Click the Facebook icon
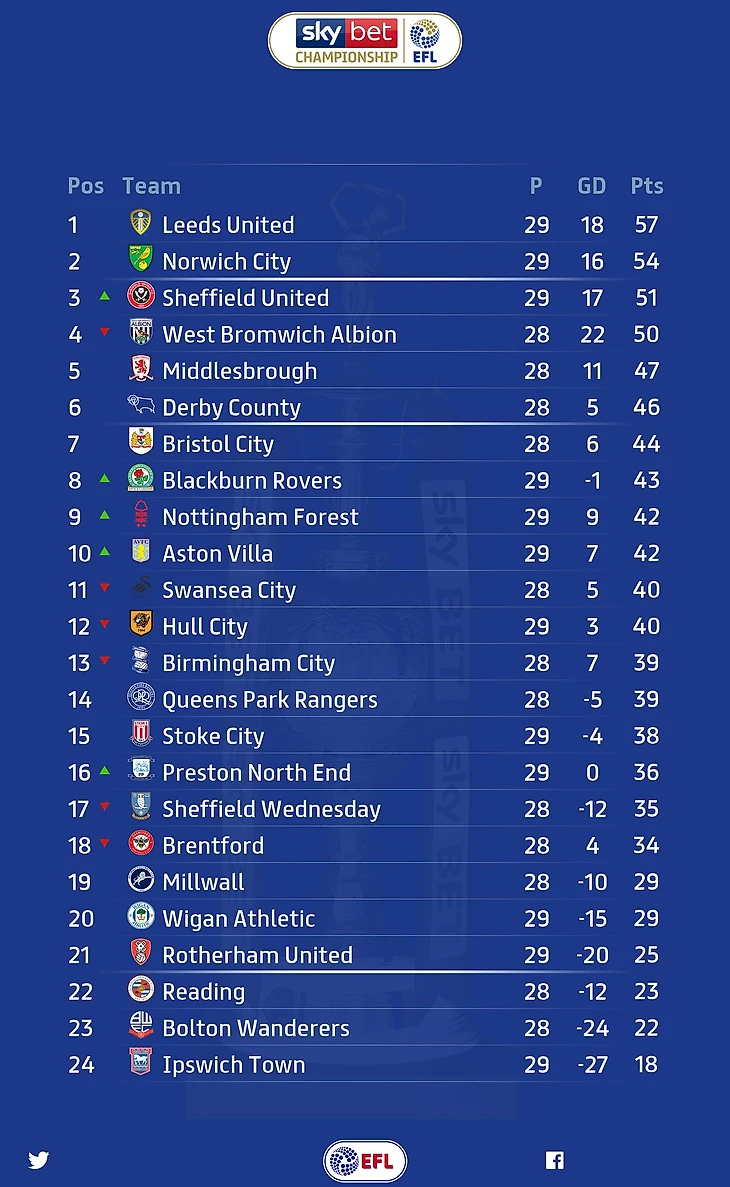This screenshot has height=1187, width=730. [555, 1160]
